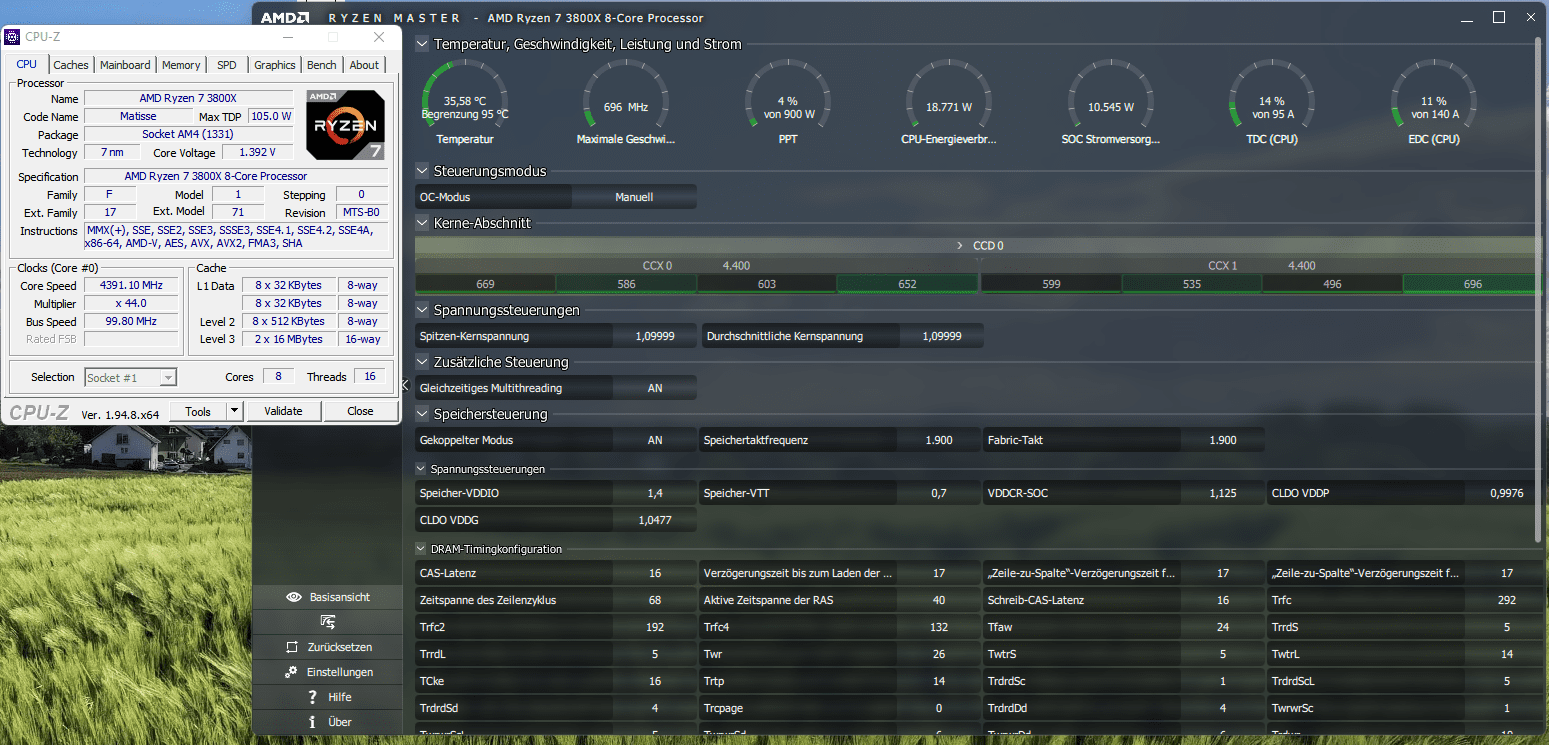Click the import/export profile icon above Zurücksetzen

tap(327, 622)
